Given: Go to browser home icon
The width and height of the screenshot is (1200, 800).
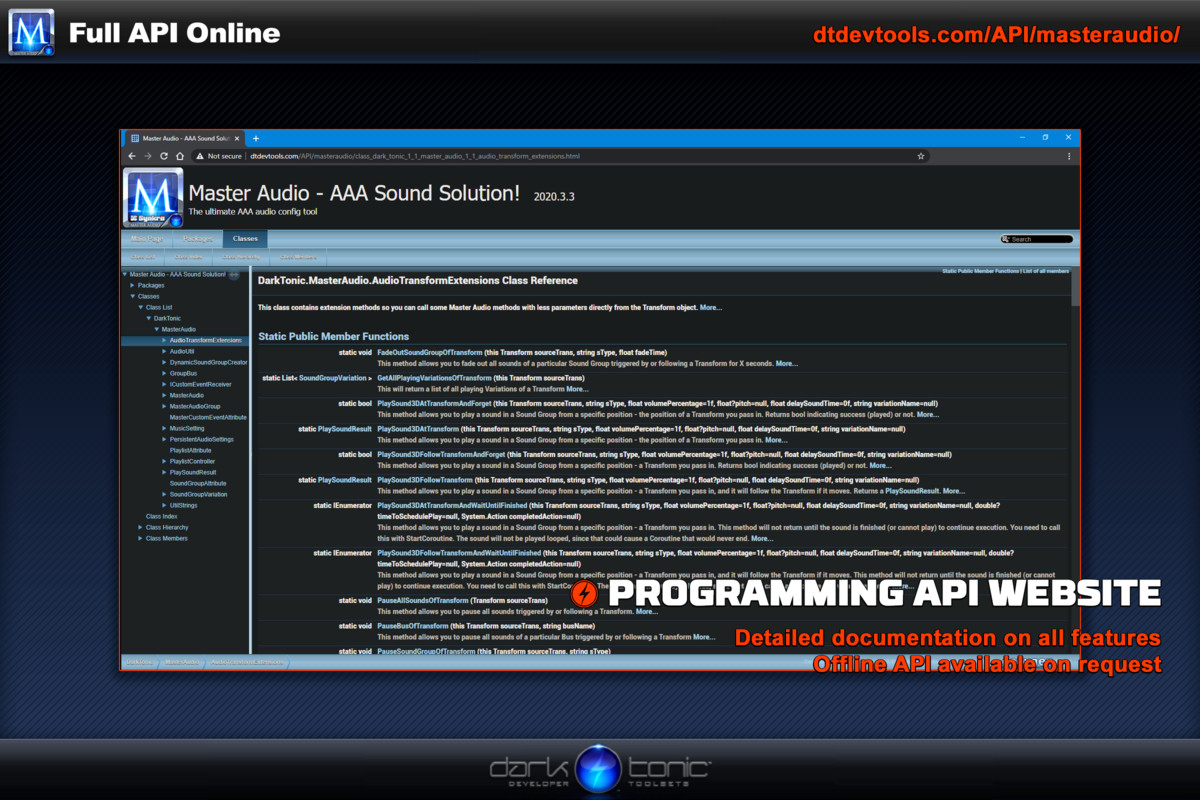Looking at the screenshot, I should pos(180,156).
